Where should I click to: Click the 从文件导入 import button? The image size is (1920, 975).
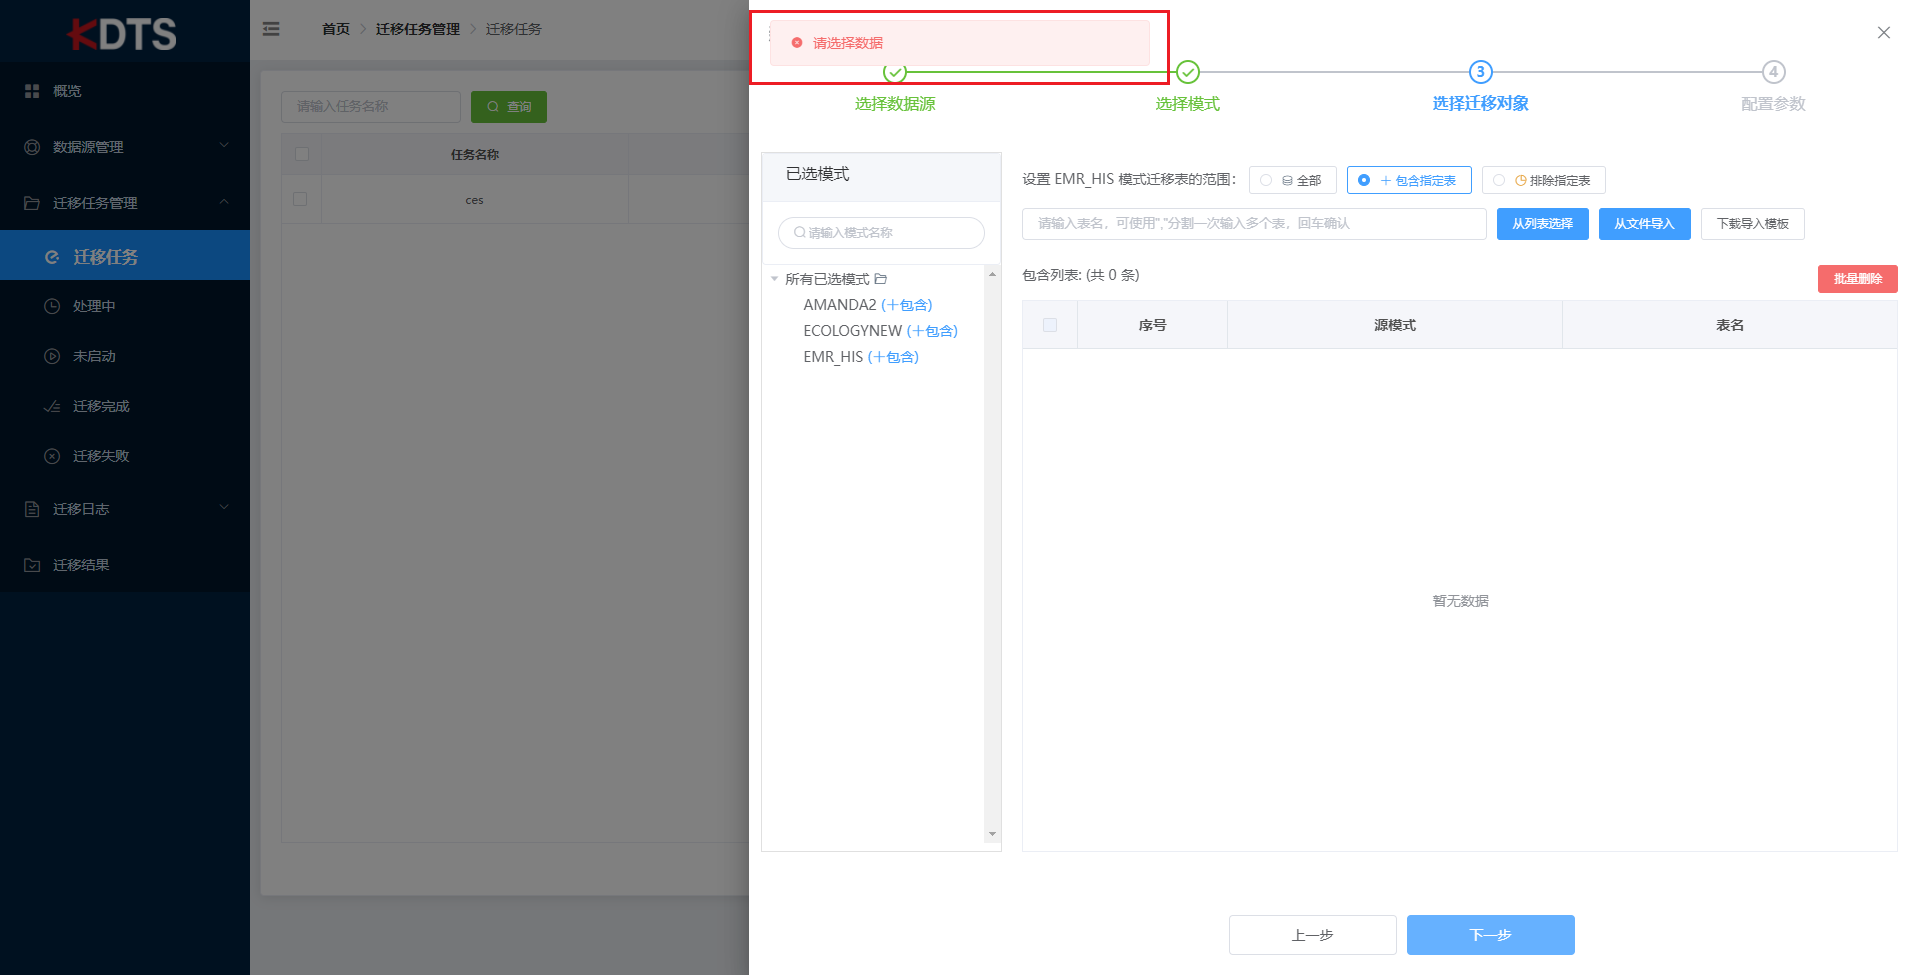1644,223
